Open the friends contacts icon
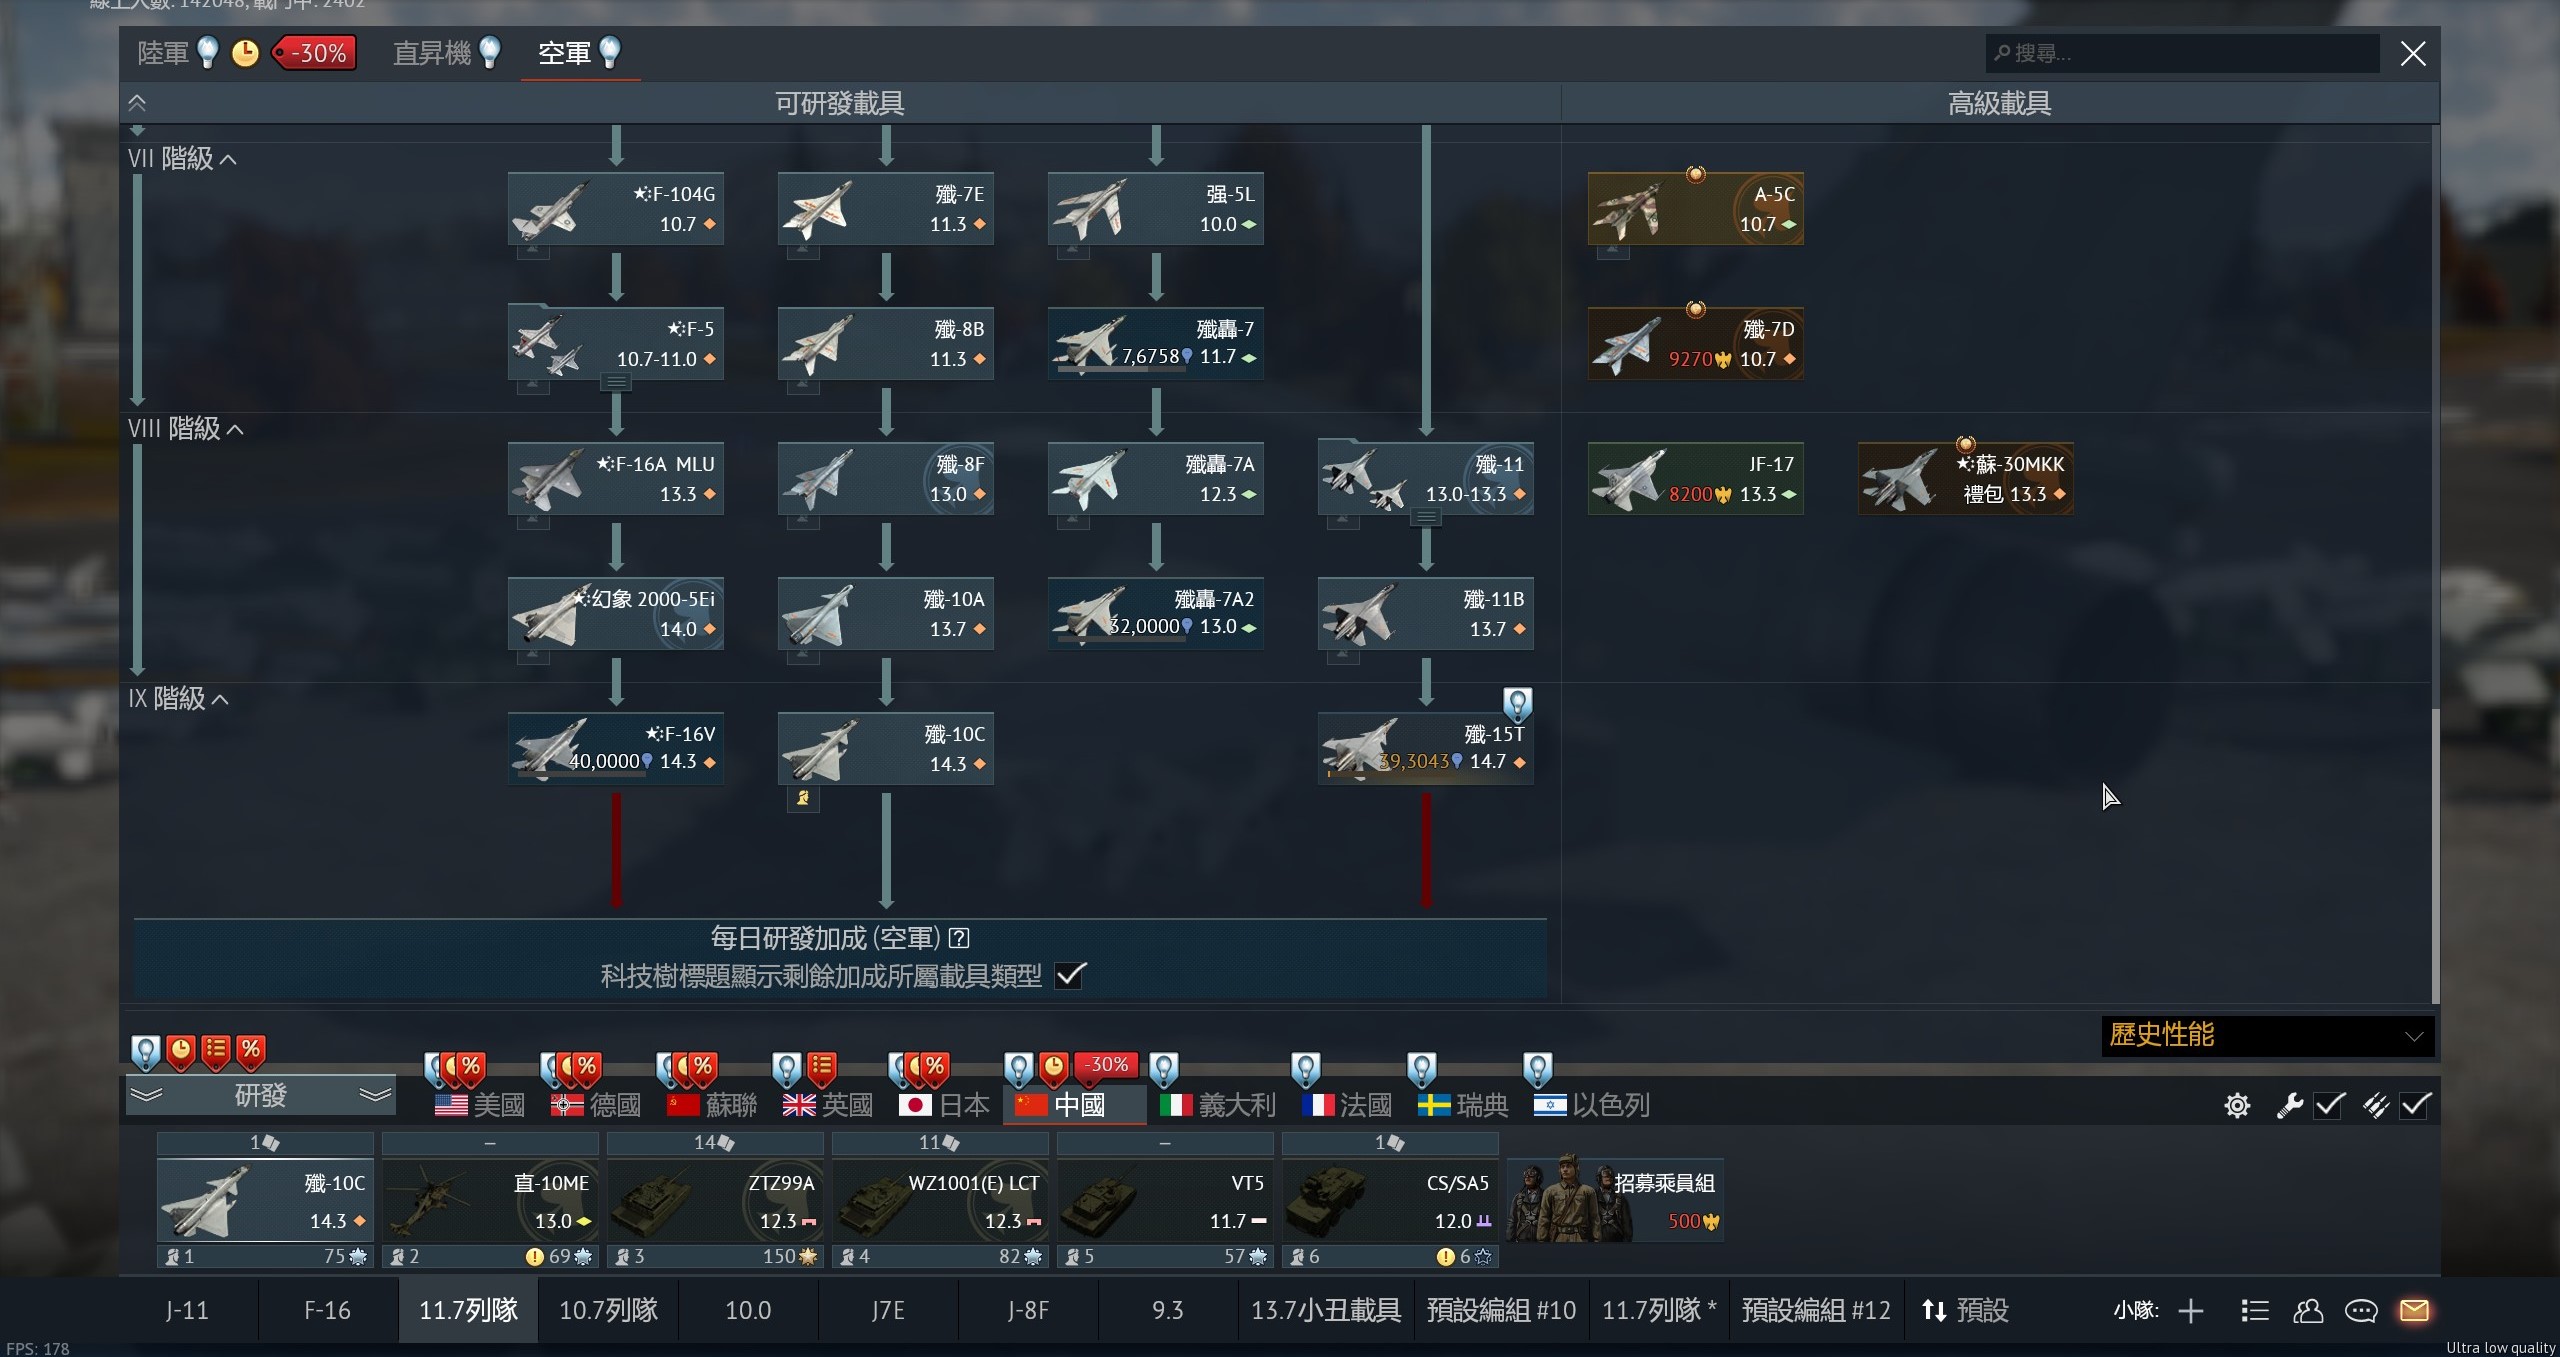 pos(2308,1310)
